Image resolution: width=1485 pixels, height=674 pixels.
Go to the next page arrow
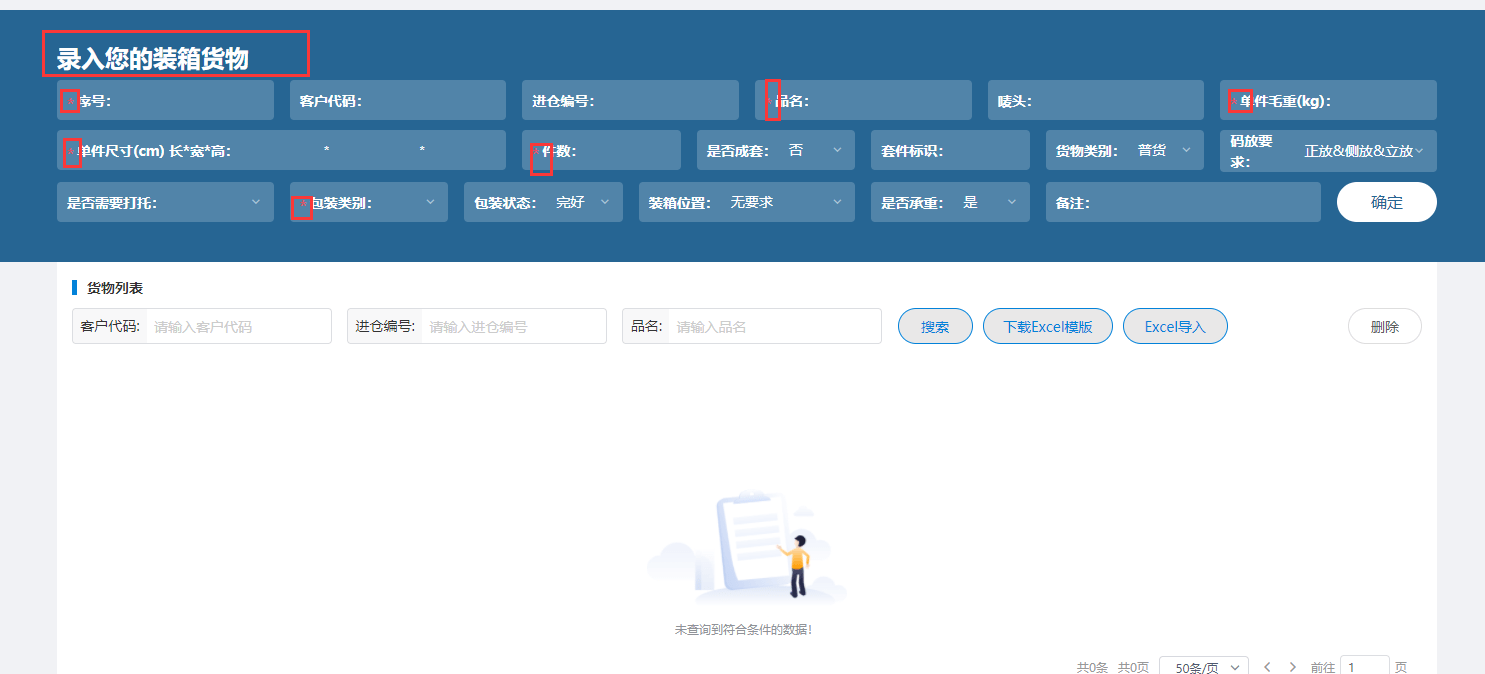coord(1293,667)
